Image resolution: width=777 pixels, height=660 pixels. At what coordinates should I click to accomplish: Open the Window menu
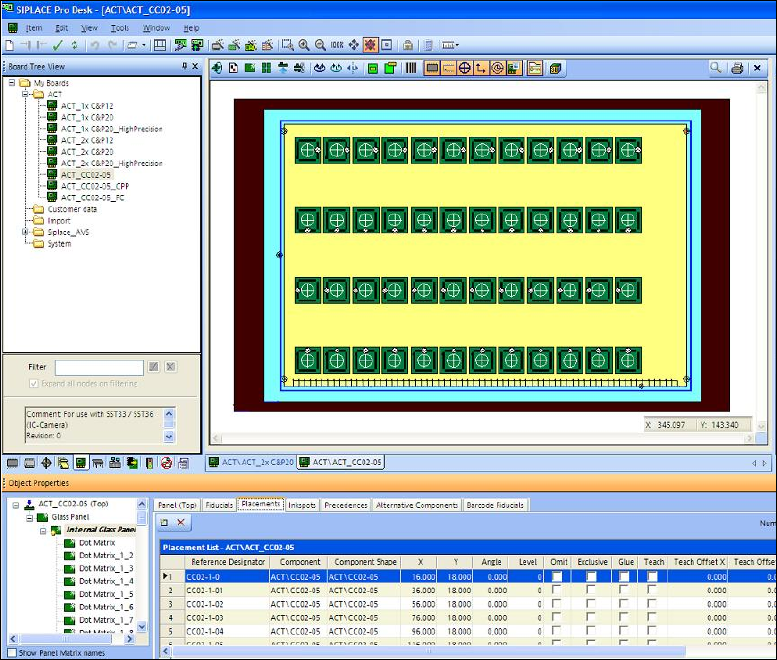(156, 28)
